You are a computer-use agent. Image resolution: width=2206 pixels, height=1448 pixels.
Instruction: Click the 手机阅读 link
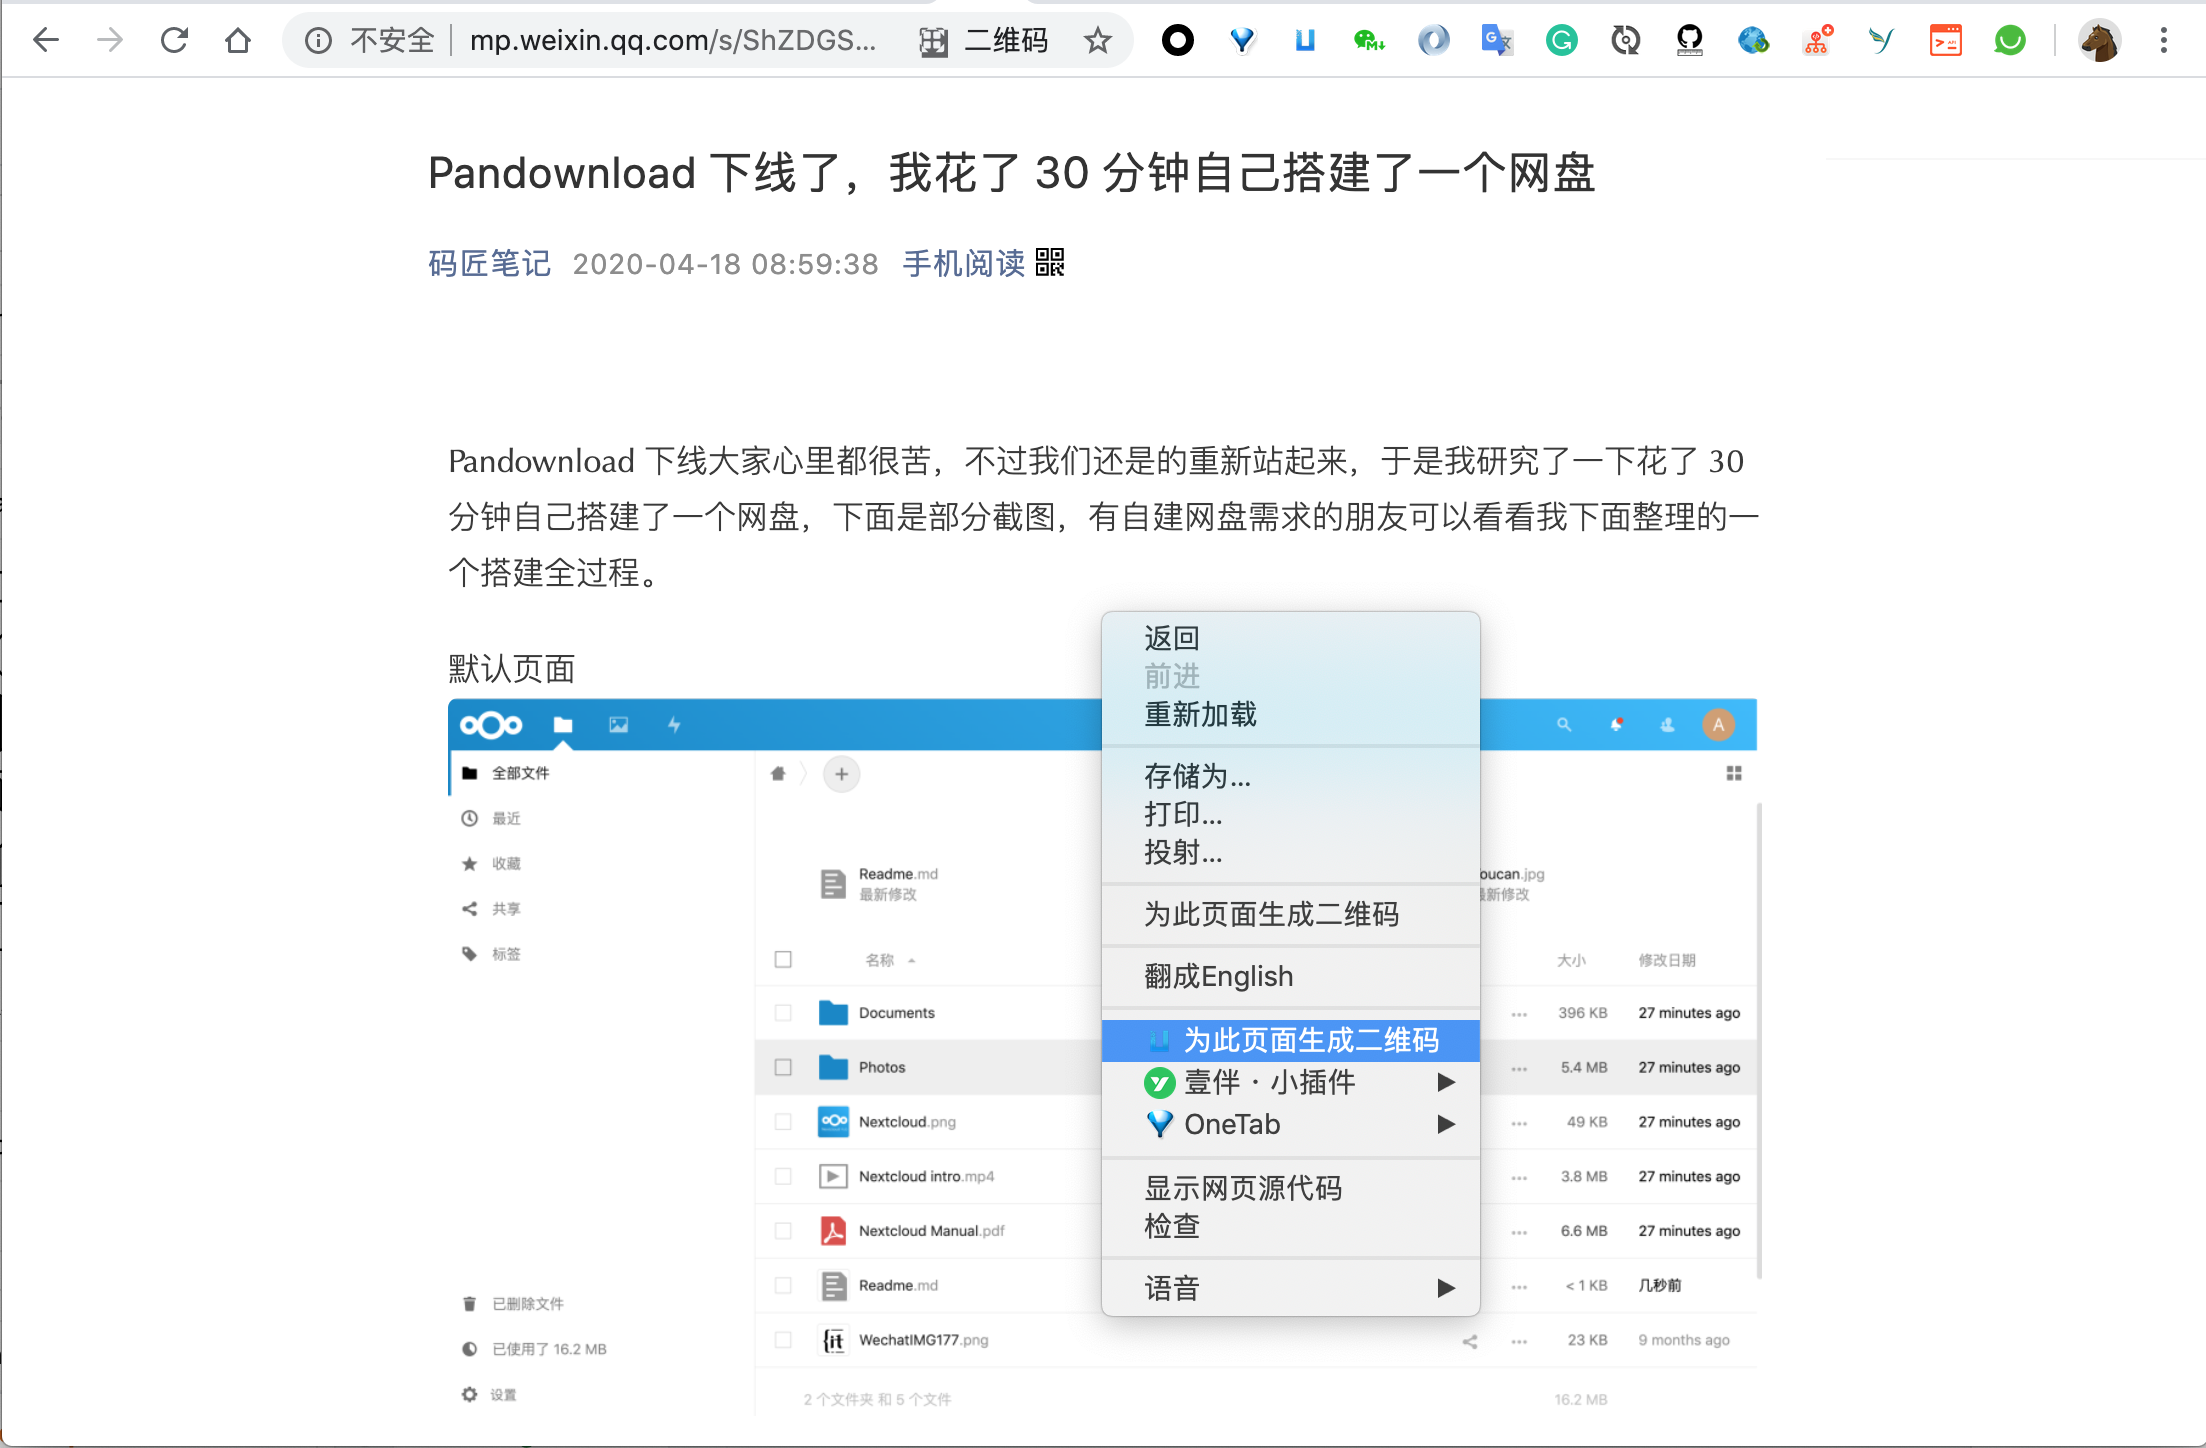click(x=964, y=263)
